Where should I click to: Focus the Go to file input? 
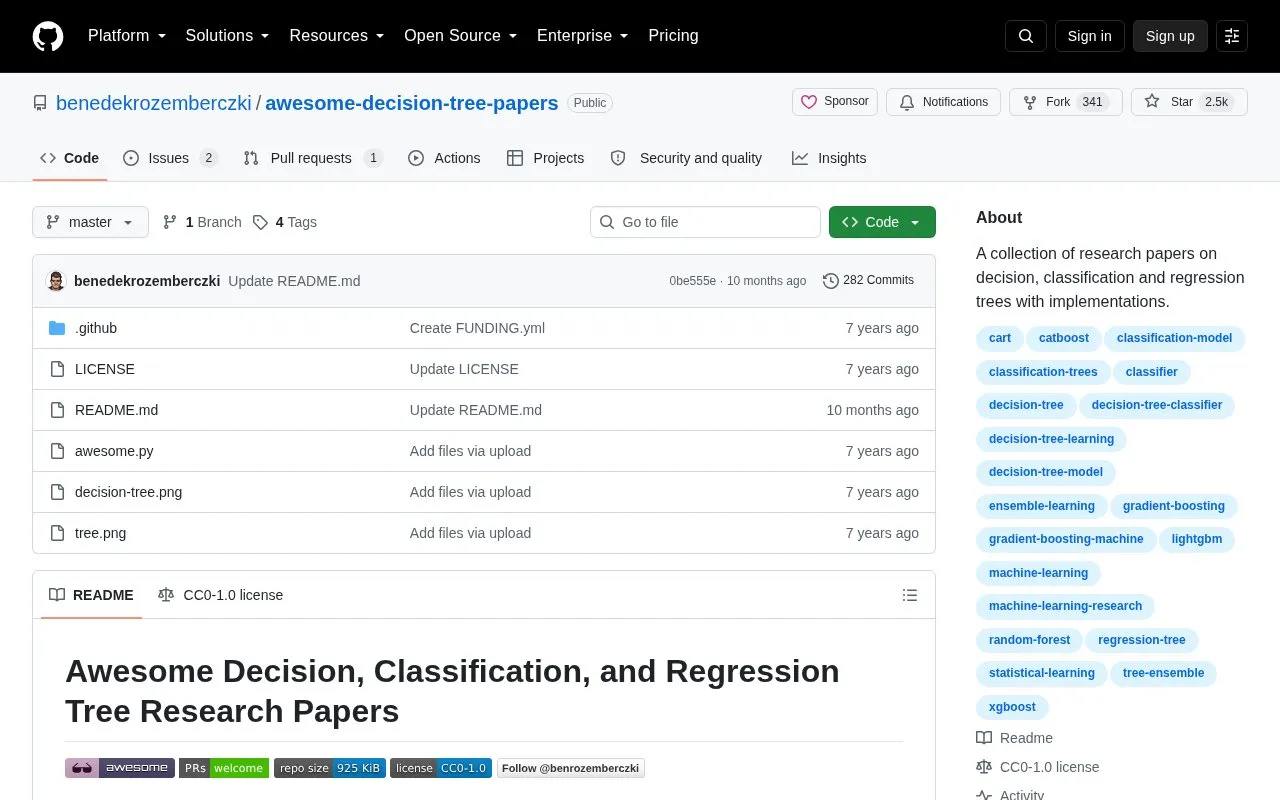pyautogui.click(x=705, y=222)
